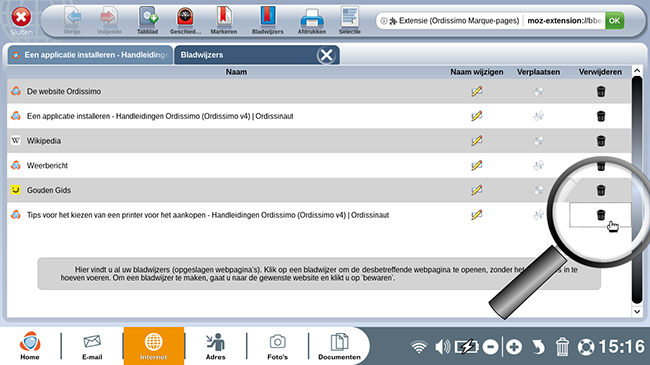Image resolution: width=650 pixels, height=365 pixels.
Task: Open E-mail from bottom bar
Action: coord(92,346)
